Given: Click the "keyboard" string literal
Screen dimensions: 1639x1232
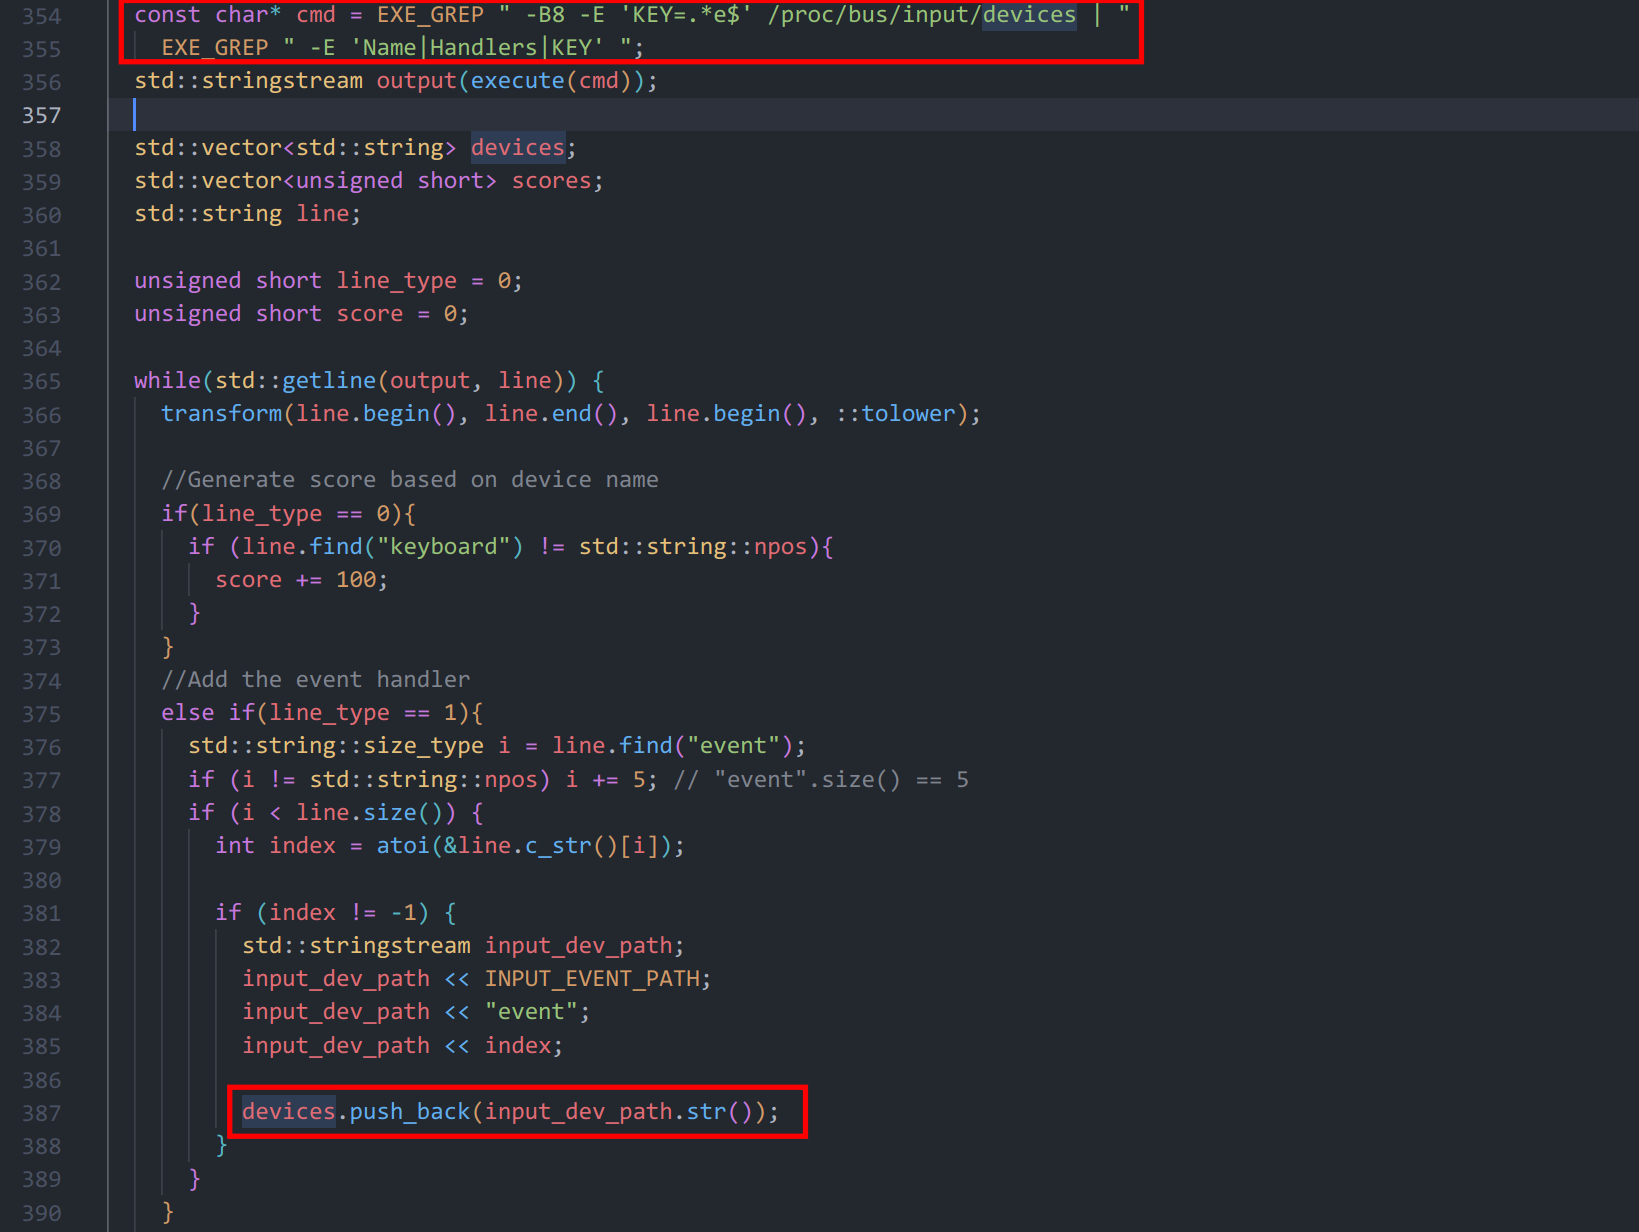Looking at the screenshot, I should click(443, 547).
